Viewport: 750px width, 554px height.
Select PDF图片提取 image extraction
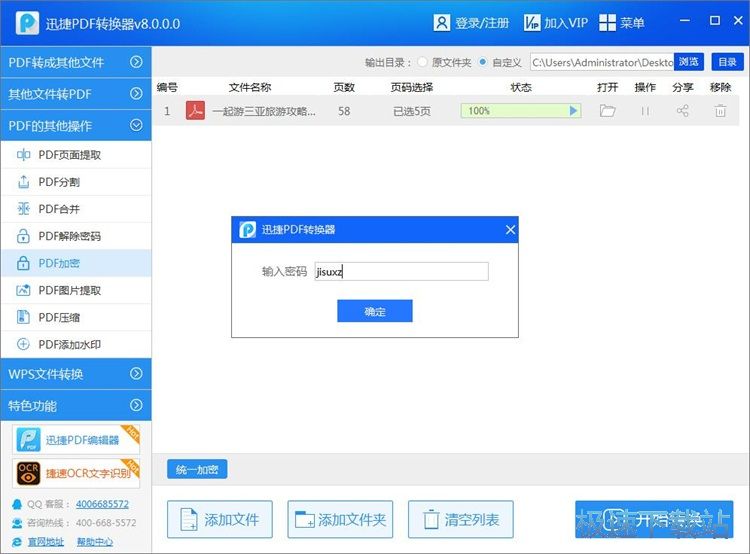coord(76,290)
